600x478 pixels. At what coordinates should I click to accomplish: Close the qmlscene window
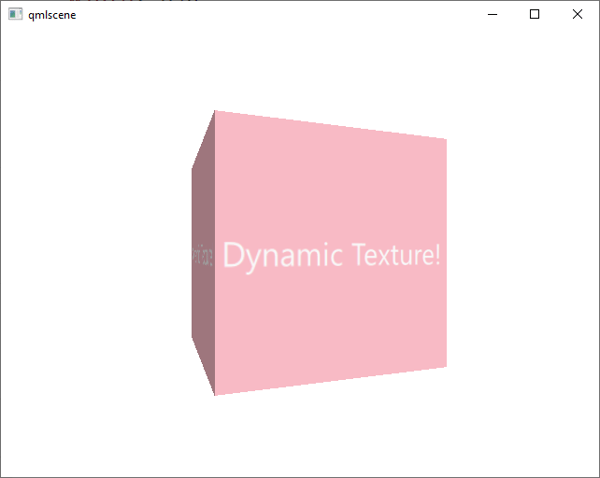[578, 14]
